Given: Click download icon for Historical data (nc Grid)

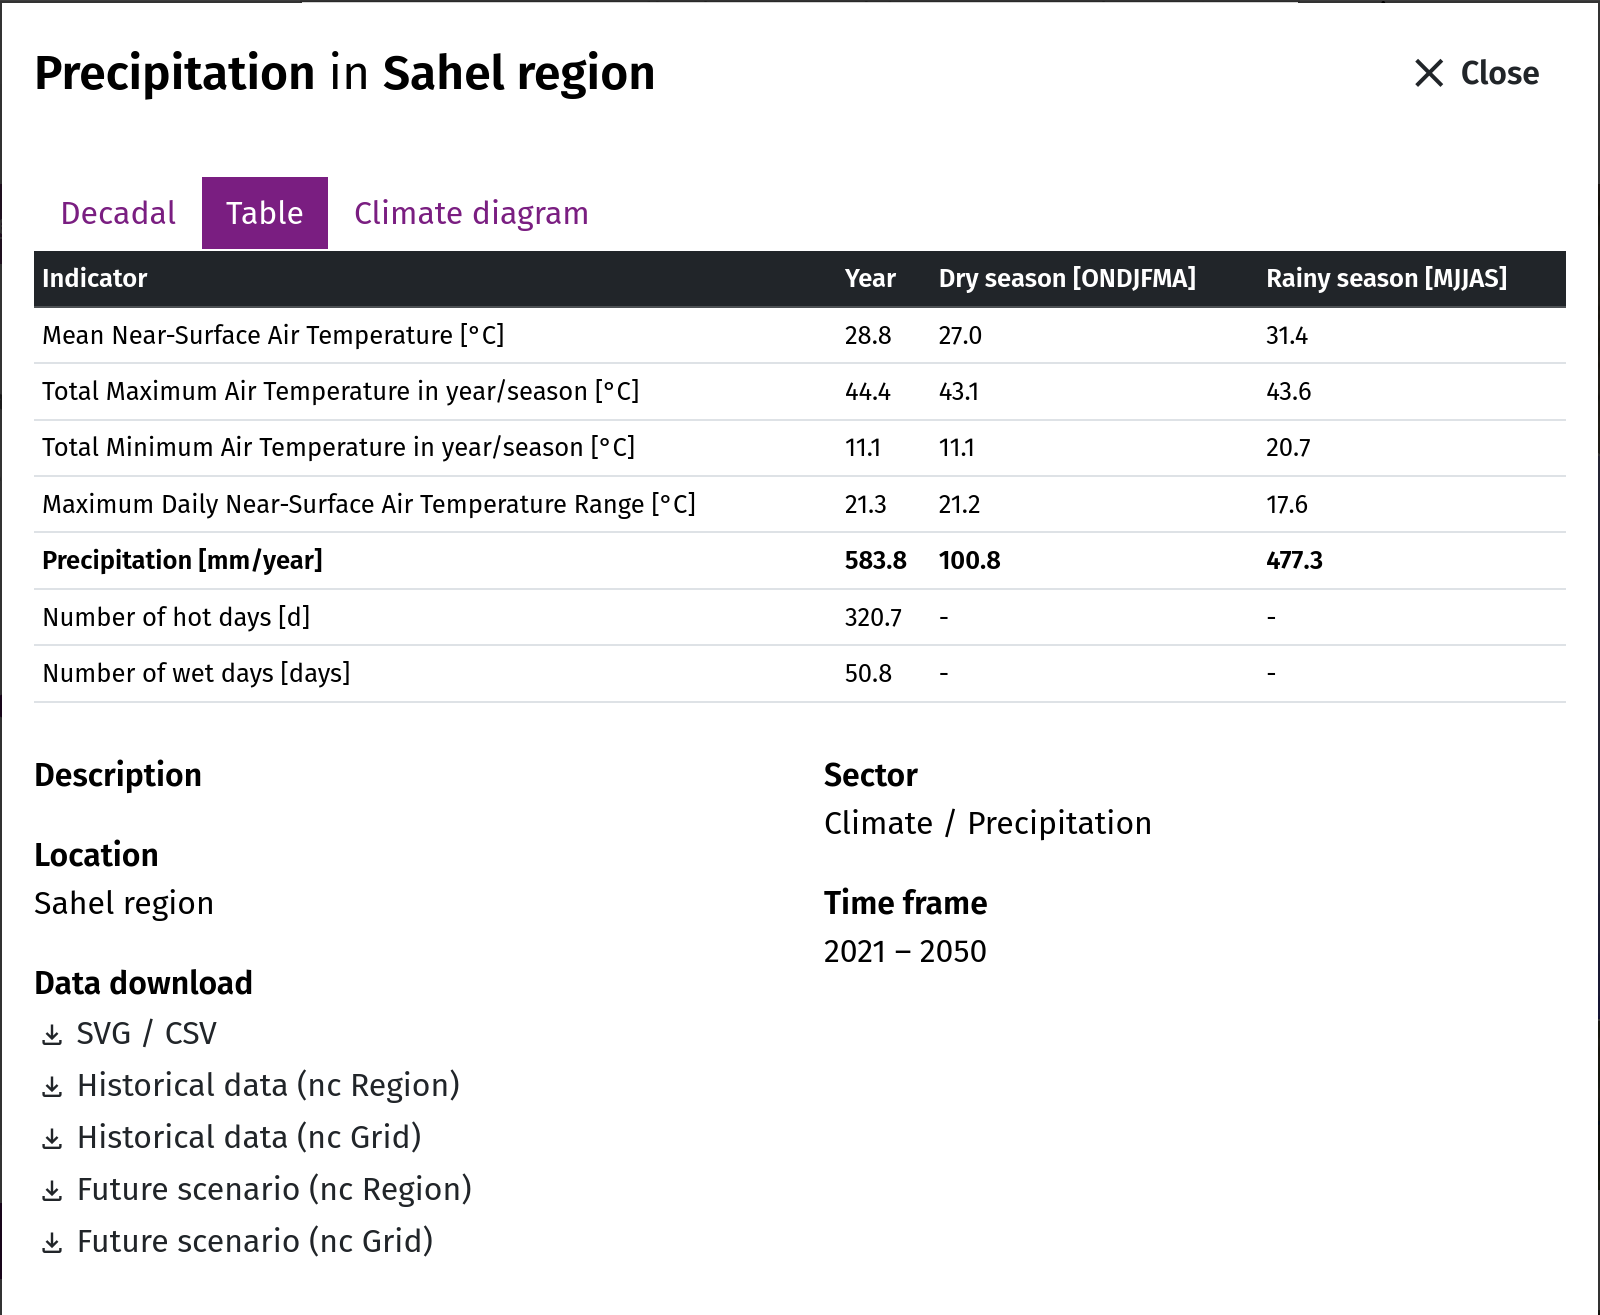Looking at the screenshot, I should pyautogui.click(x=52, y=1139).
